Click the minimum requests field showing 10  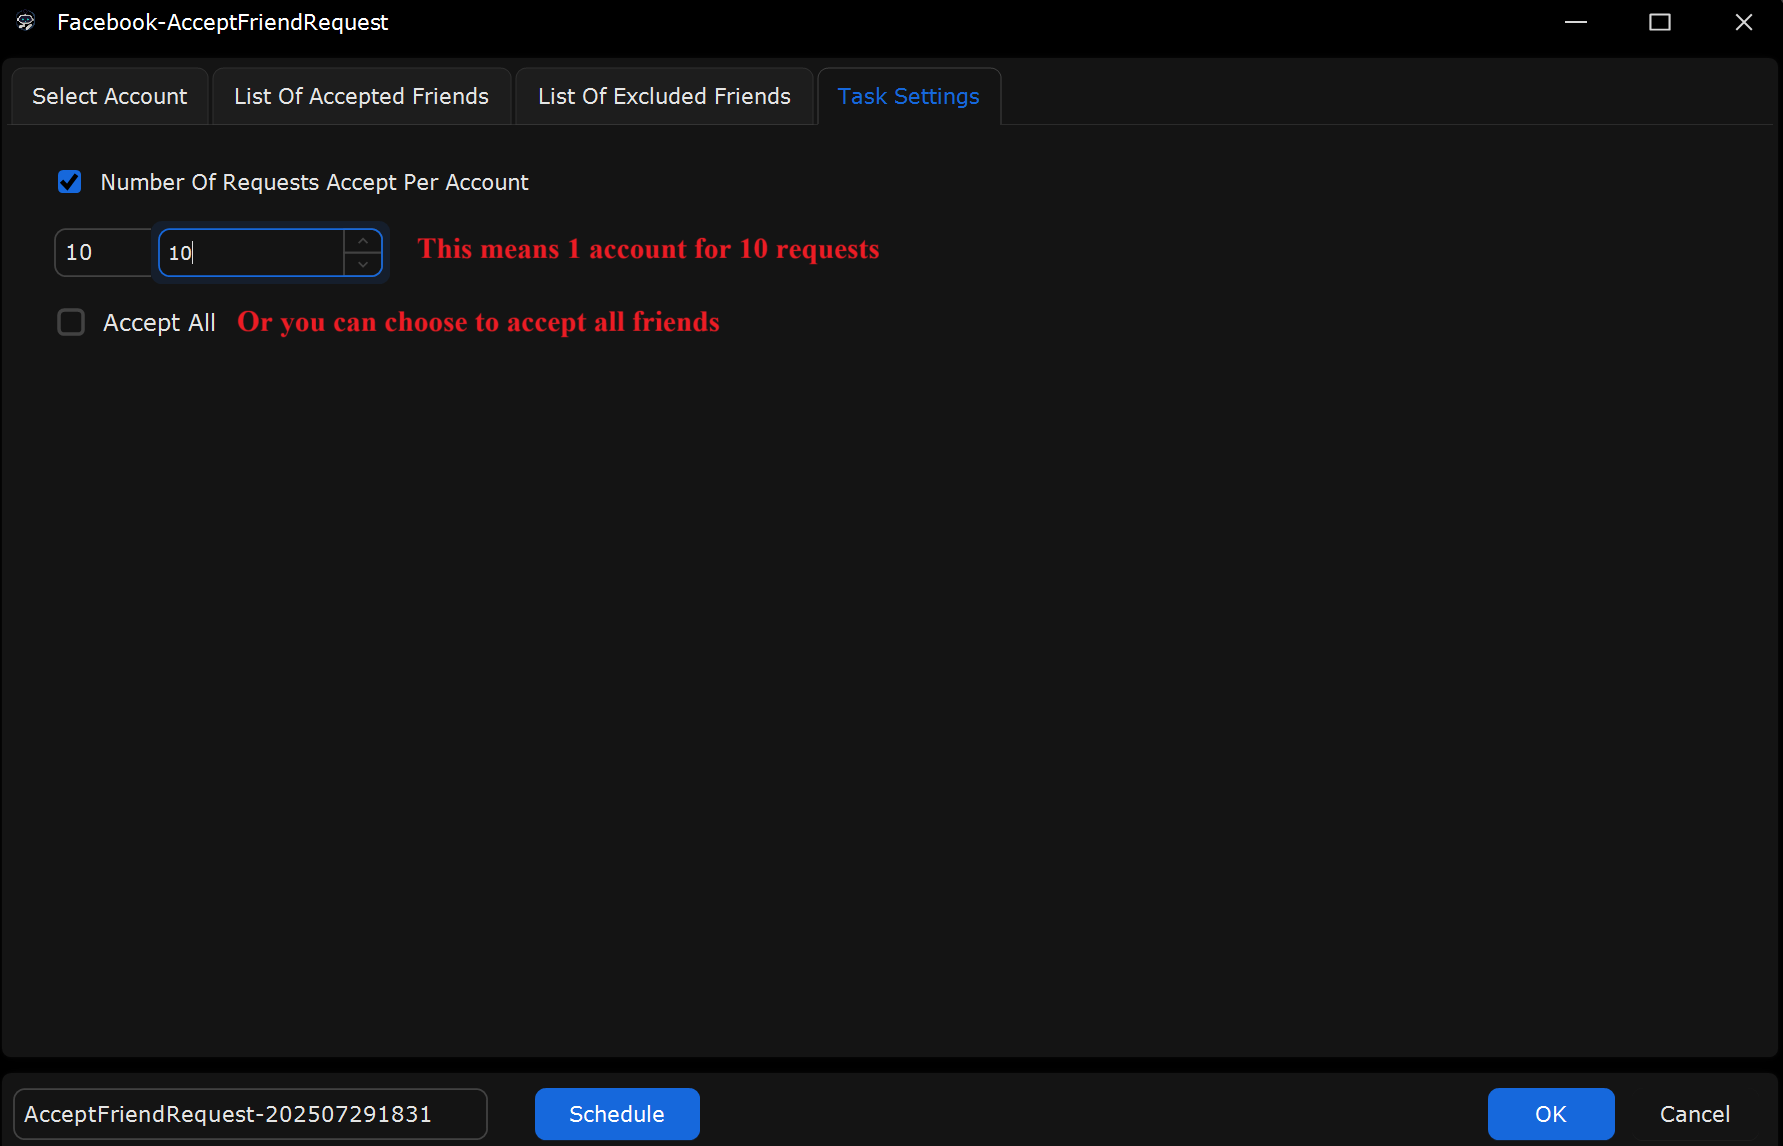104,252
